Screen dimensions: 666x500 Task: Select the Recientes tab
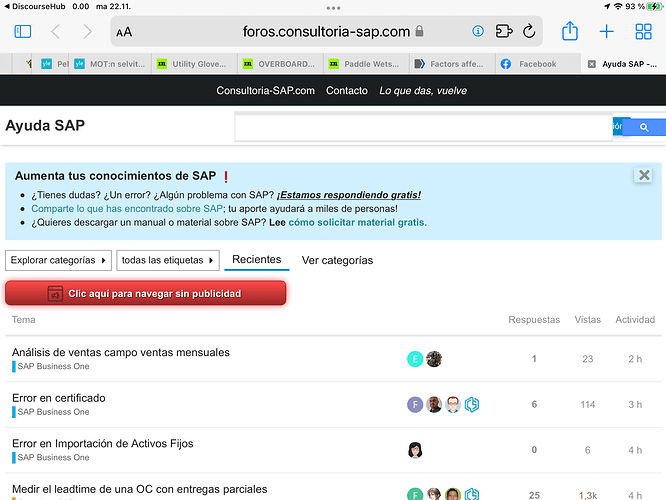point(257,260)
